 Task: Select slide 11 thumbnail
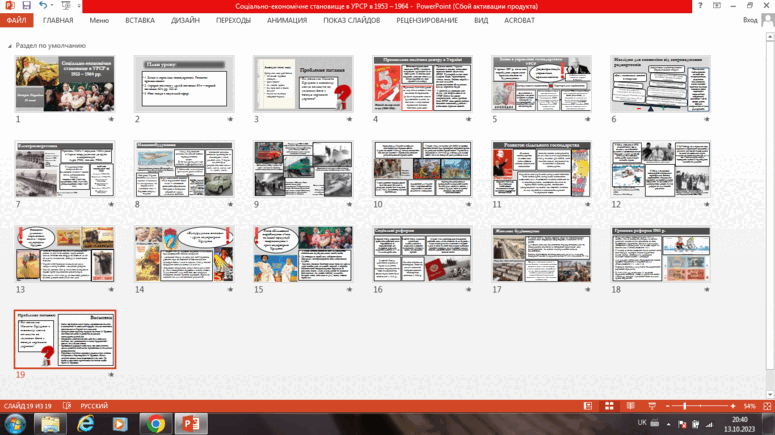tap(542, 169)
